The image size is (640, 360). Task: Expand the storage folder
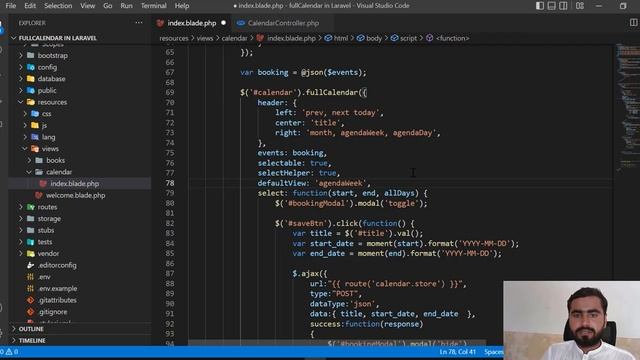pos(49,219)
